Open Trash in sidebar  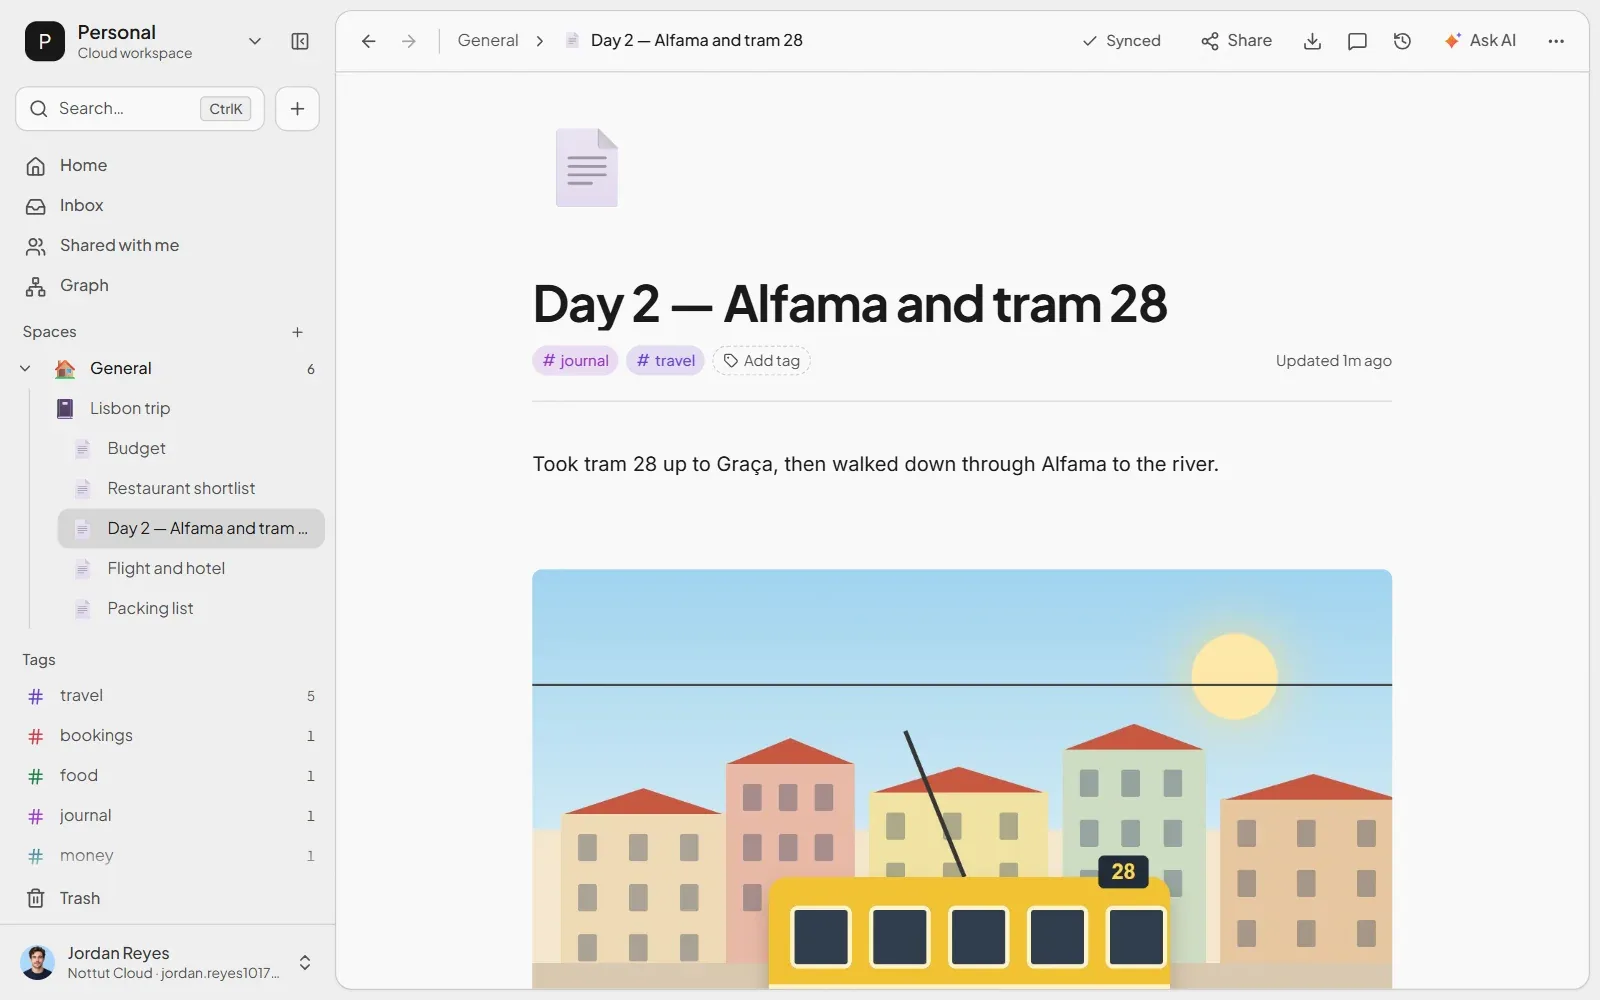click(x=168, y=898)
